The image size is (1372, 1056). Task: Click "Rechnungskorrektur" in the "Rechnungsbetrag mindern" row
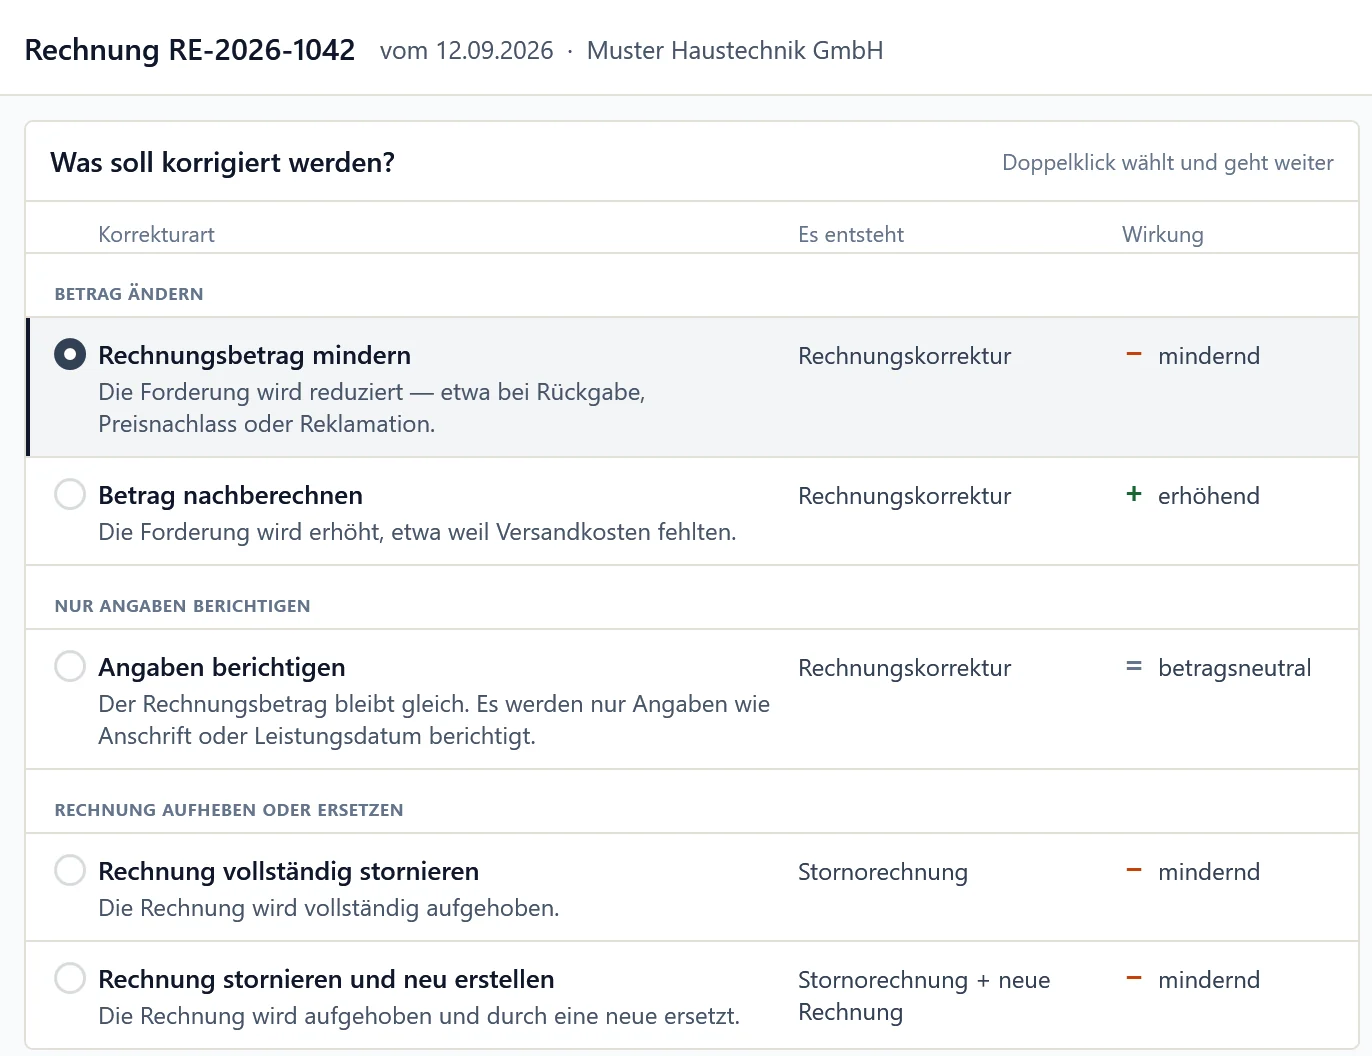[905, 356]
